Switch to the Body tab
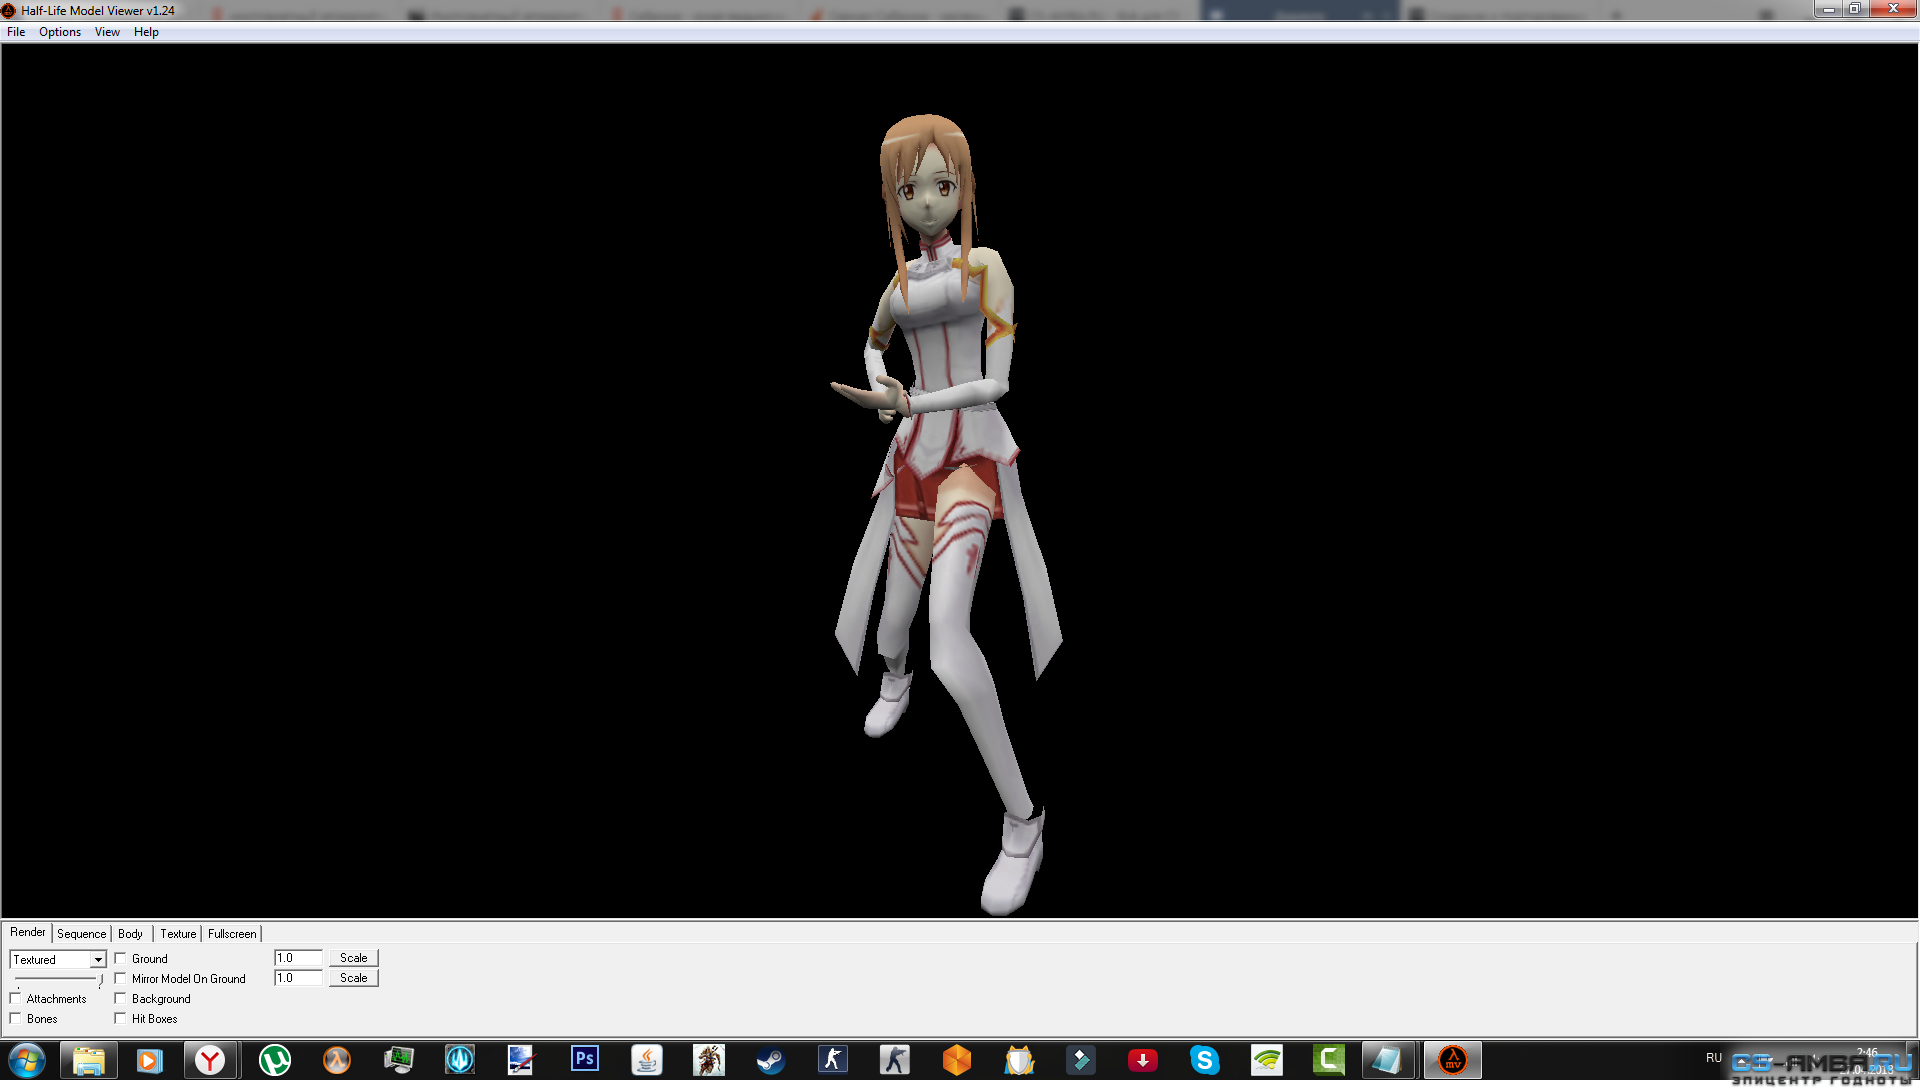 130,934
